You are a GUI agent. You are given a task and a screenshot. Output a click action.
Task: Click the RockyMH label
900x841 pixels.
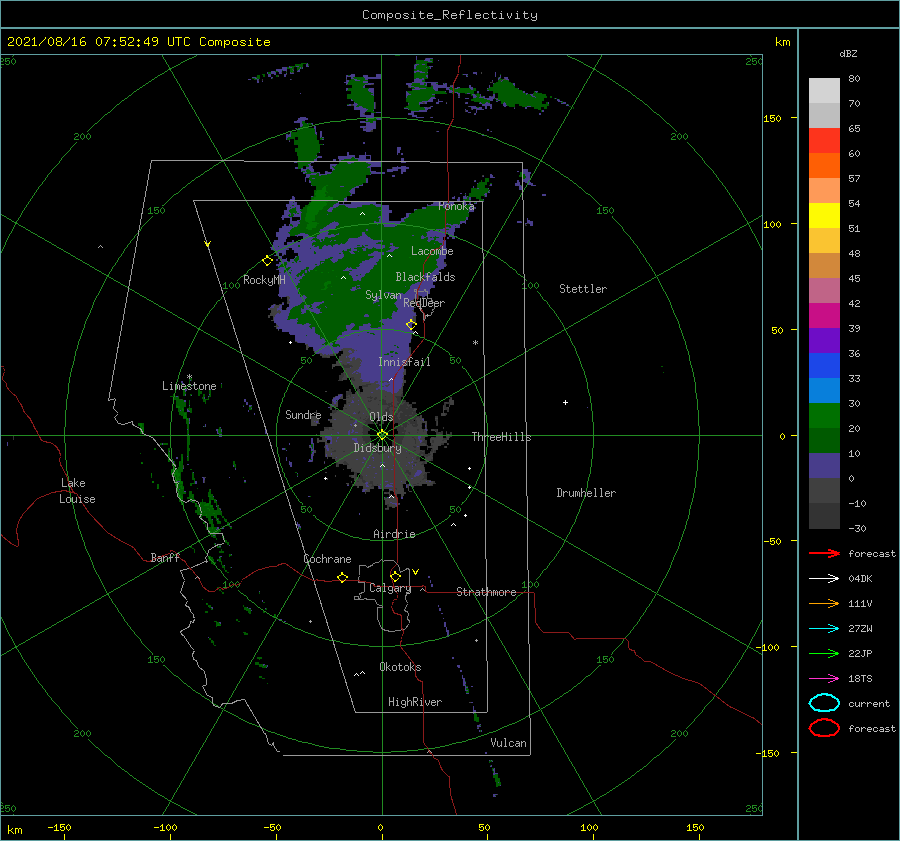[264, 280]
